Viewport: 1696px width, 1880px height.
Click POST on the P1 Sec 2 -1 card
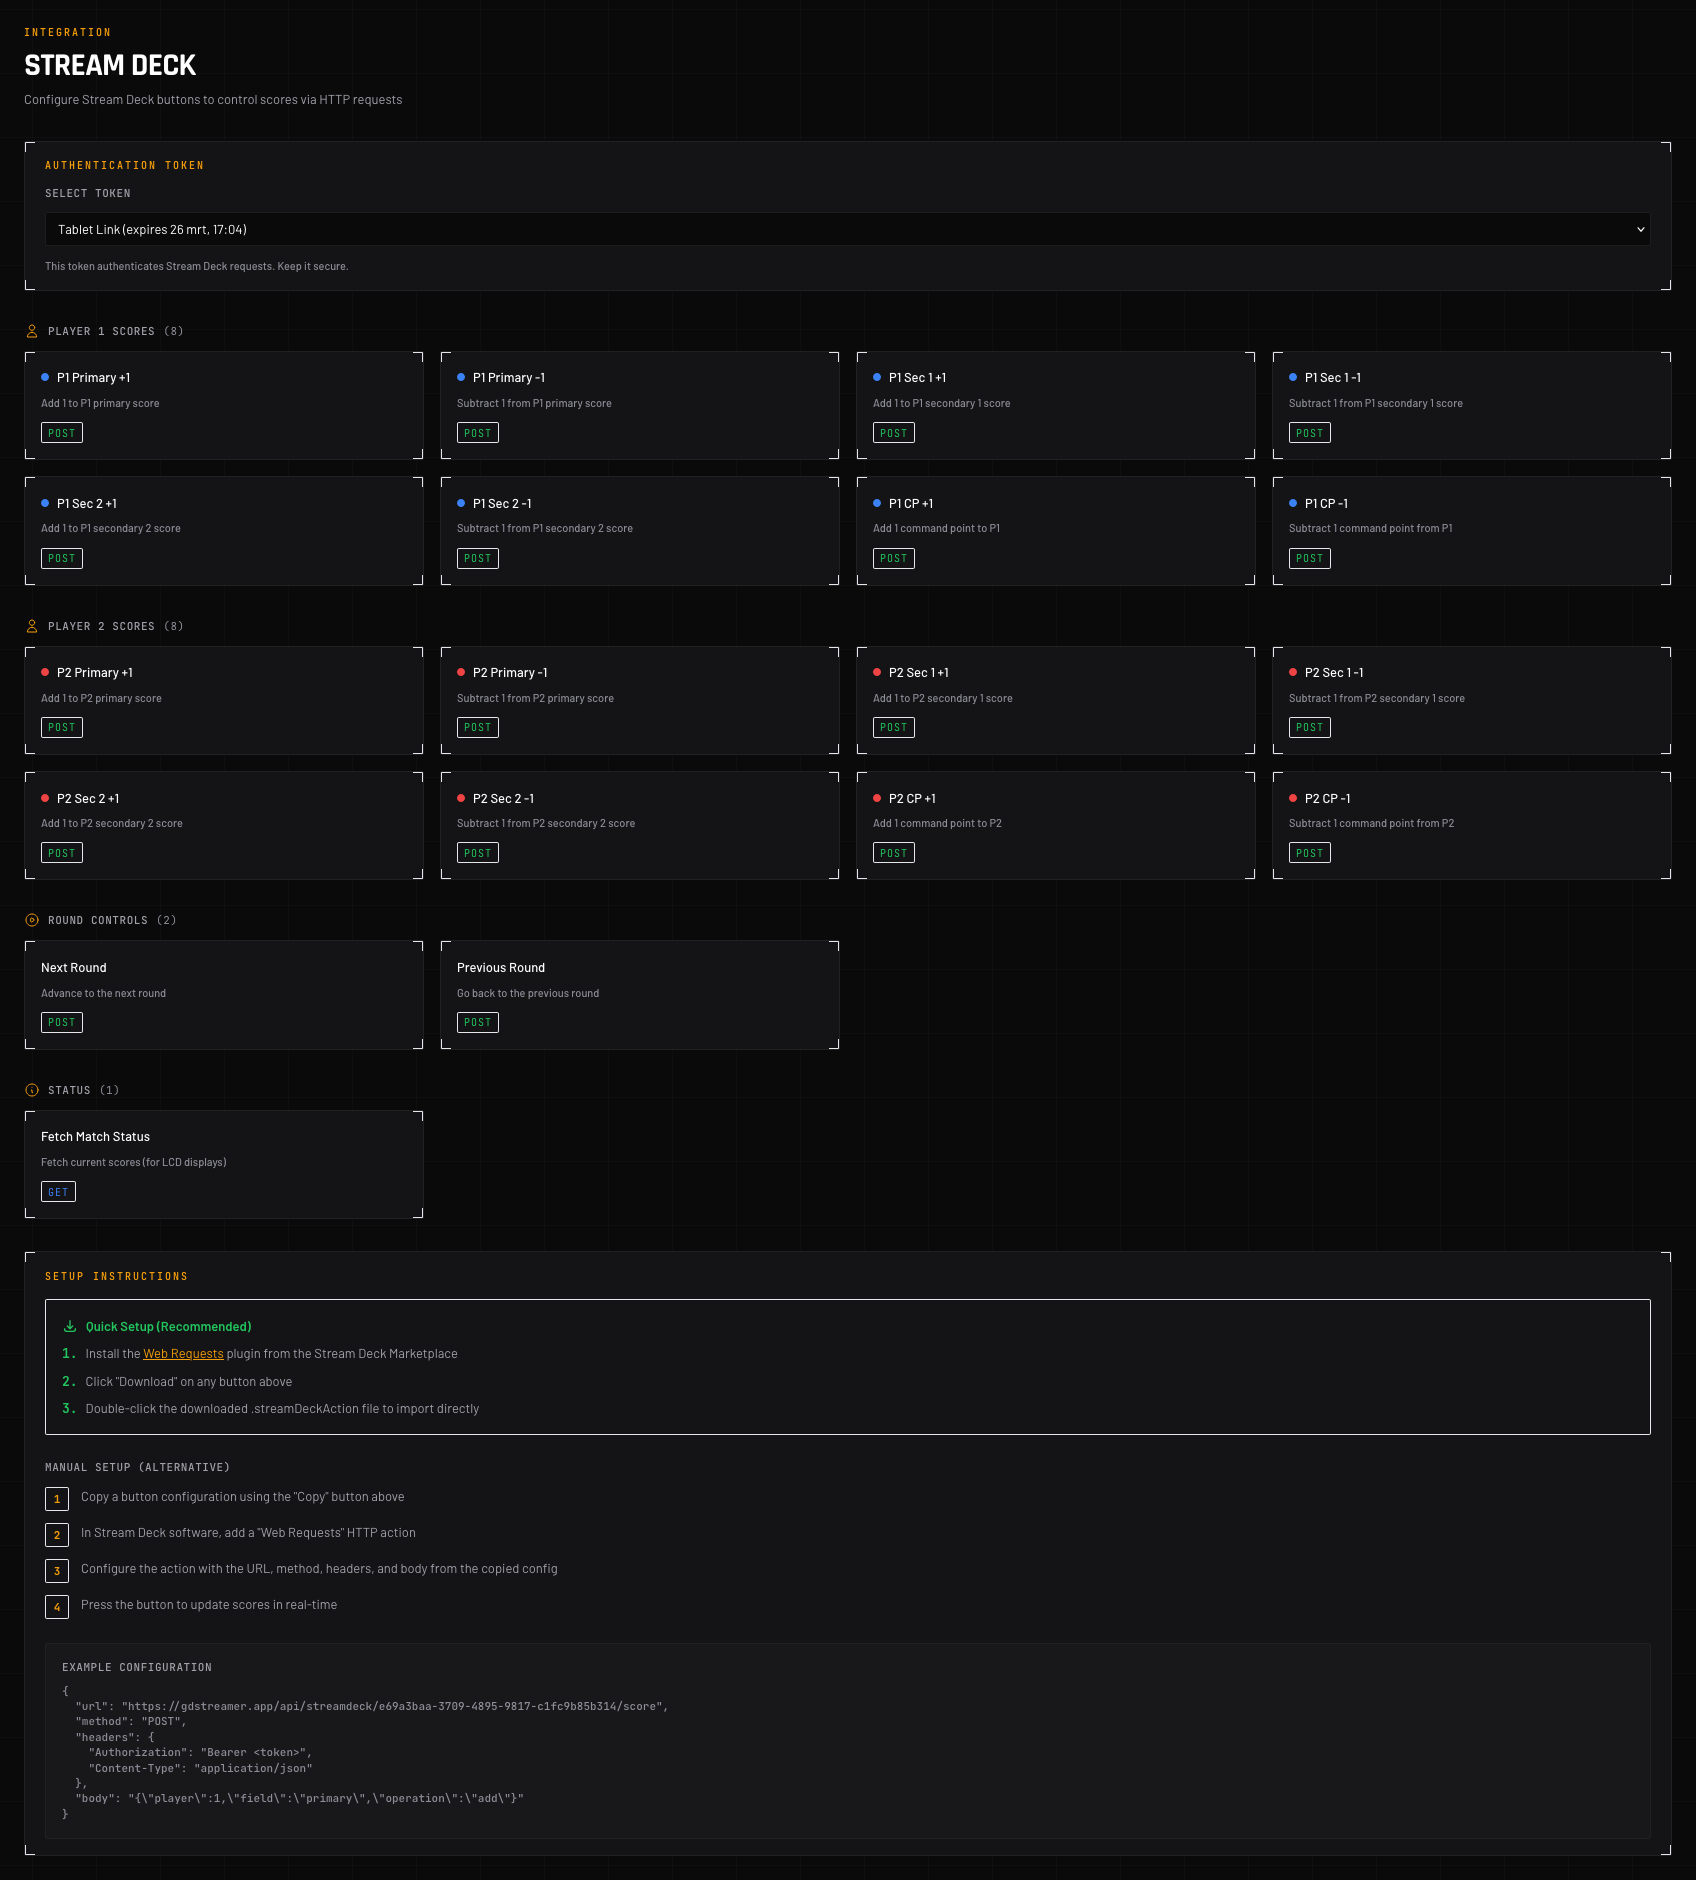(x=478, y=558)
